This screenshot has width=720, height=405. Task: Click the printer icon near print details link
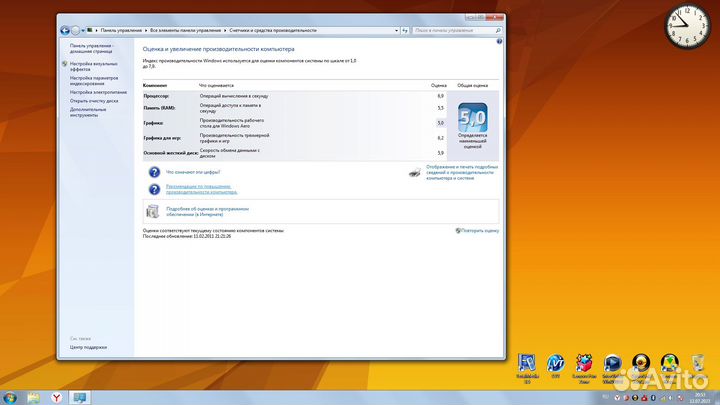point(414,173)
